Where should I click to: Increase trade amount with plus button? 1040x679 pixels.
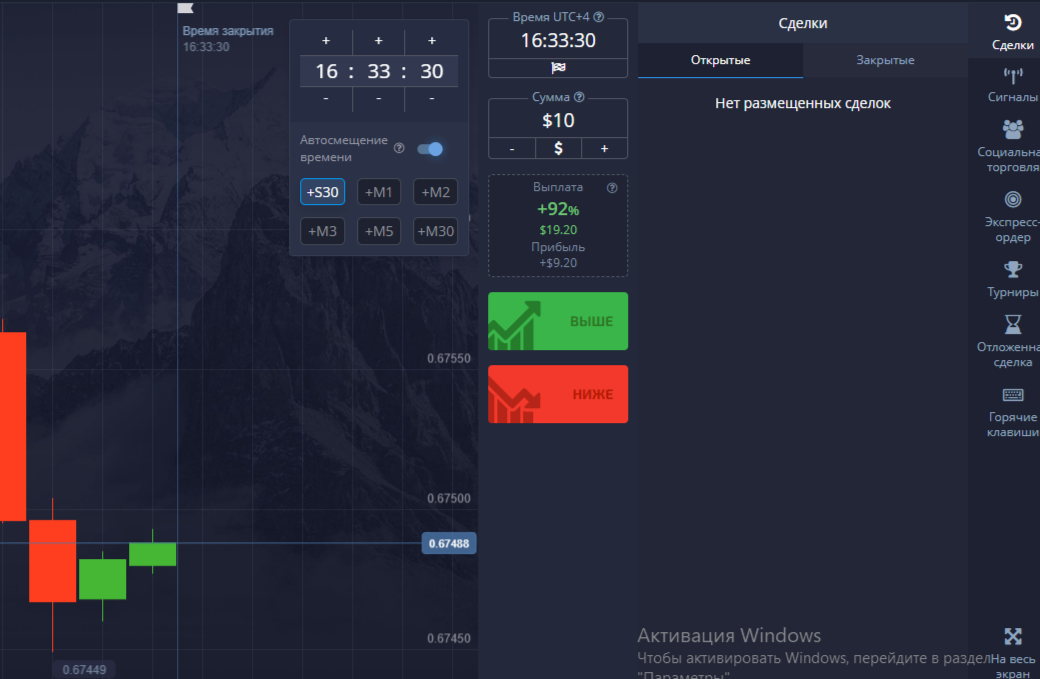click(604, 148)
